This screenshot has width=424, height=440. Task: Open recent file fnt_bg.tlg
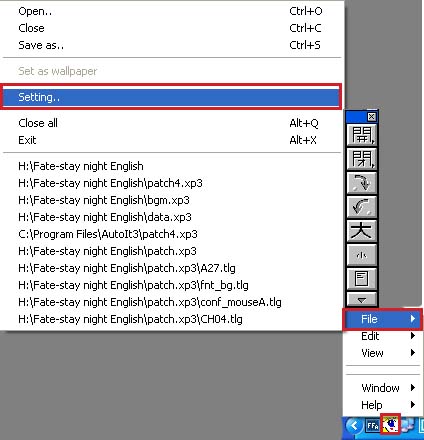(x=172, y=285)
